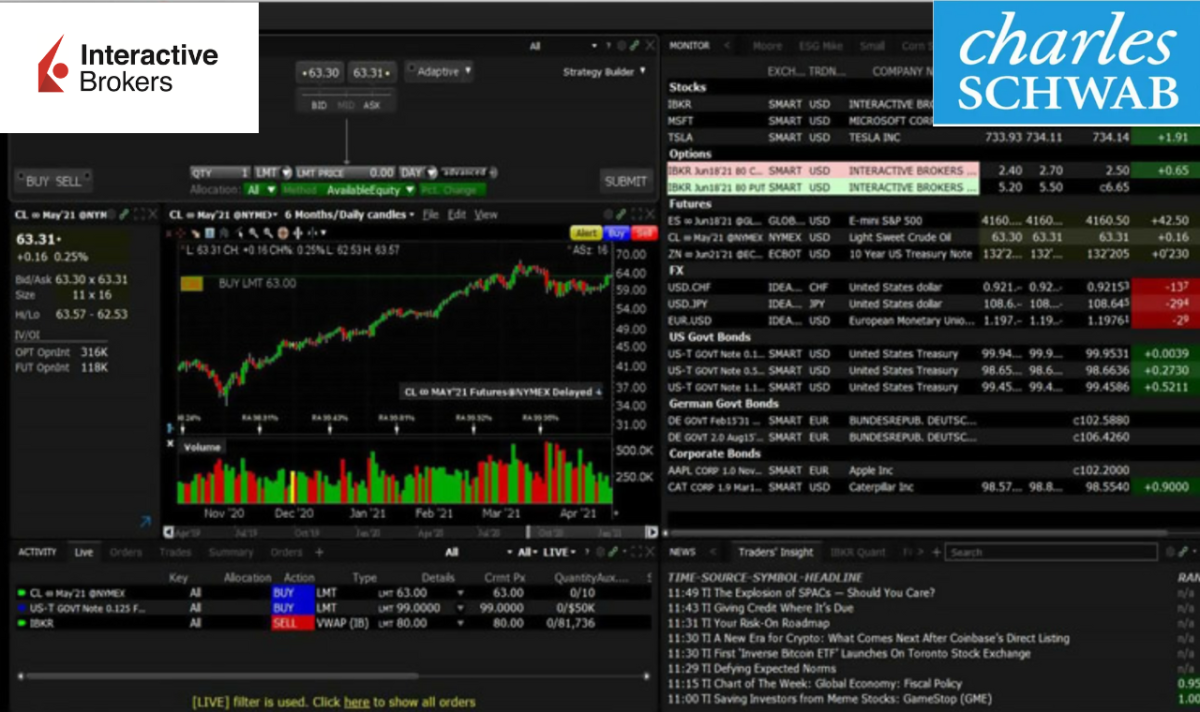Click the help question mark in order entry header
1200x712 pixels.
[608, 46]
